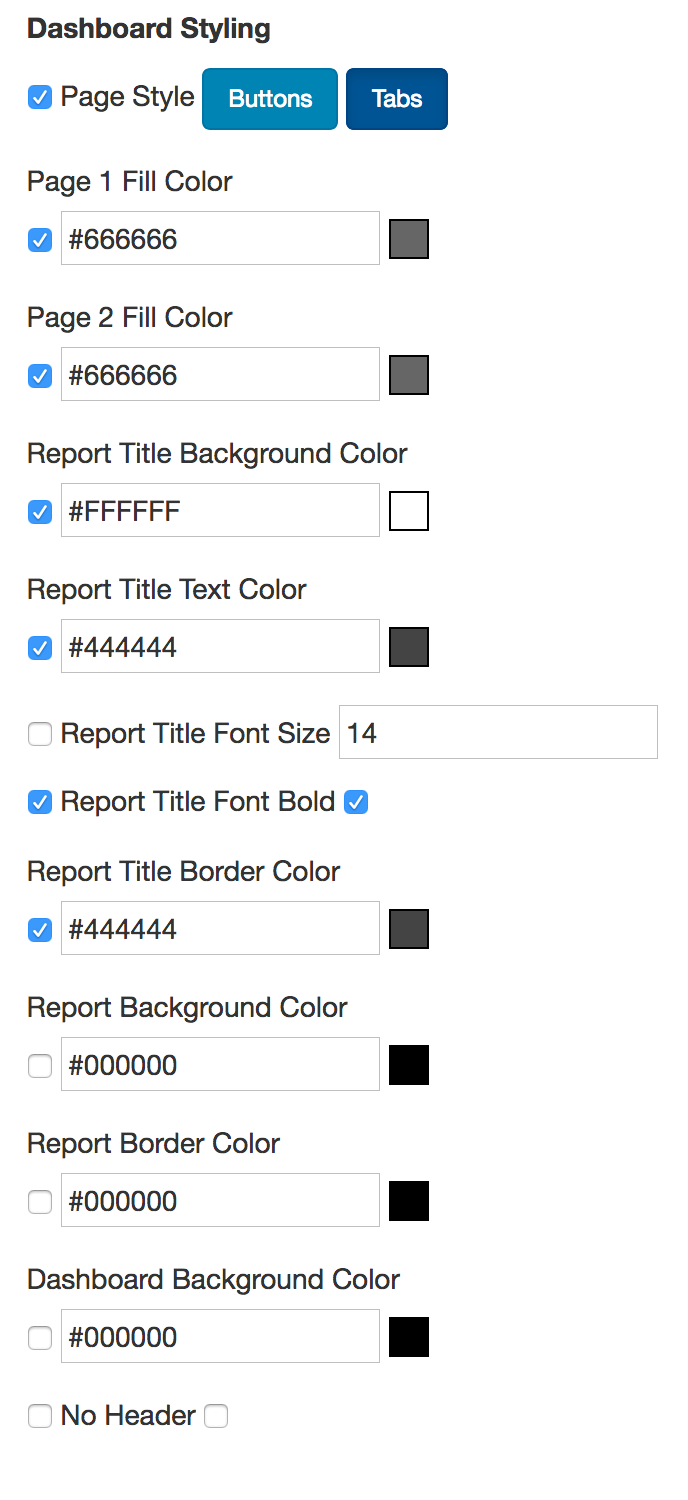This screenshot has width=688, height=1500.
Task: Click inside the Page 2 Fill Color field
Action: coord(220,375)
